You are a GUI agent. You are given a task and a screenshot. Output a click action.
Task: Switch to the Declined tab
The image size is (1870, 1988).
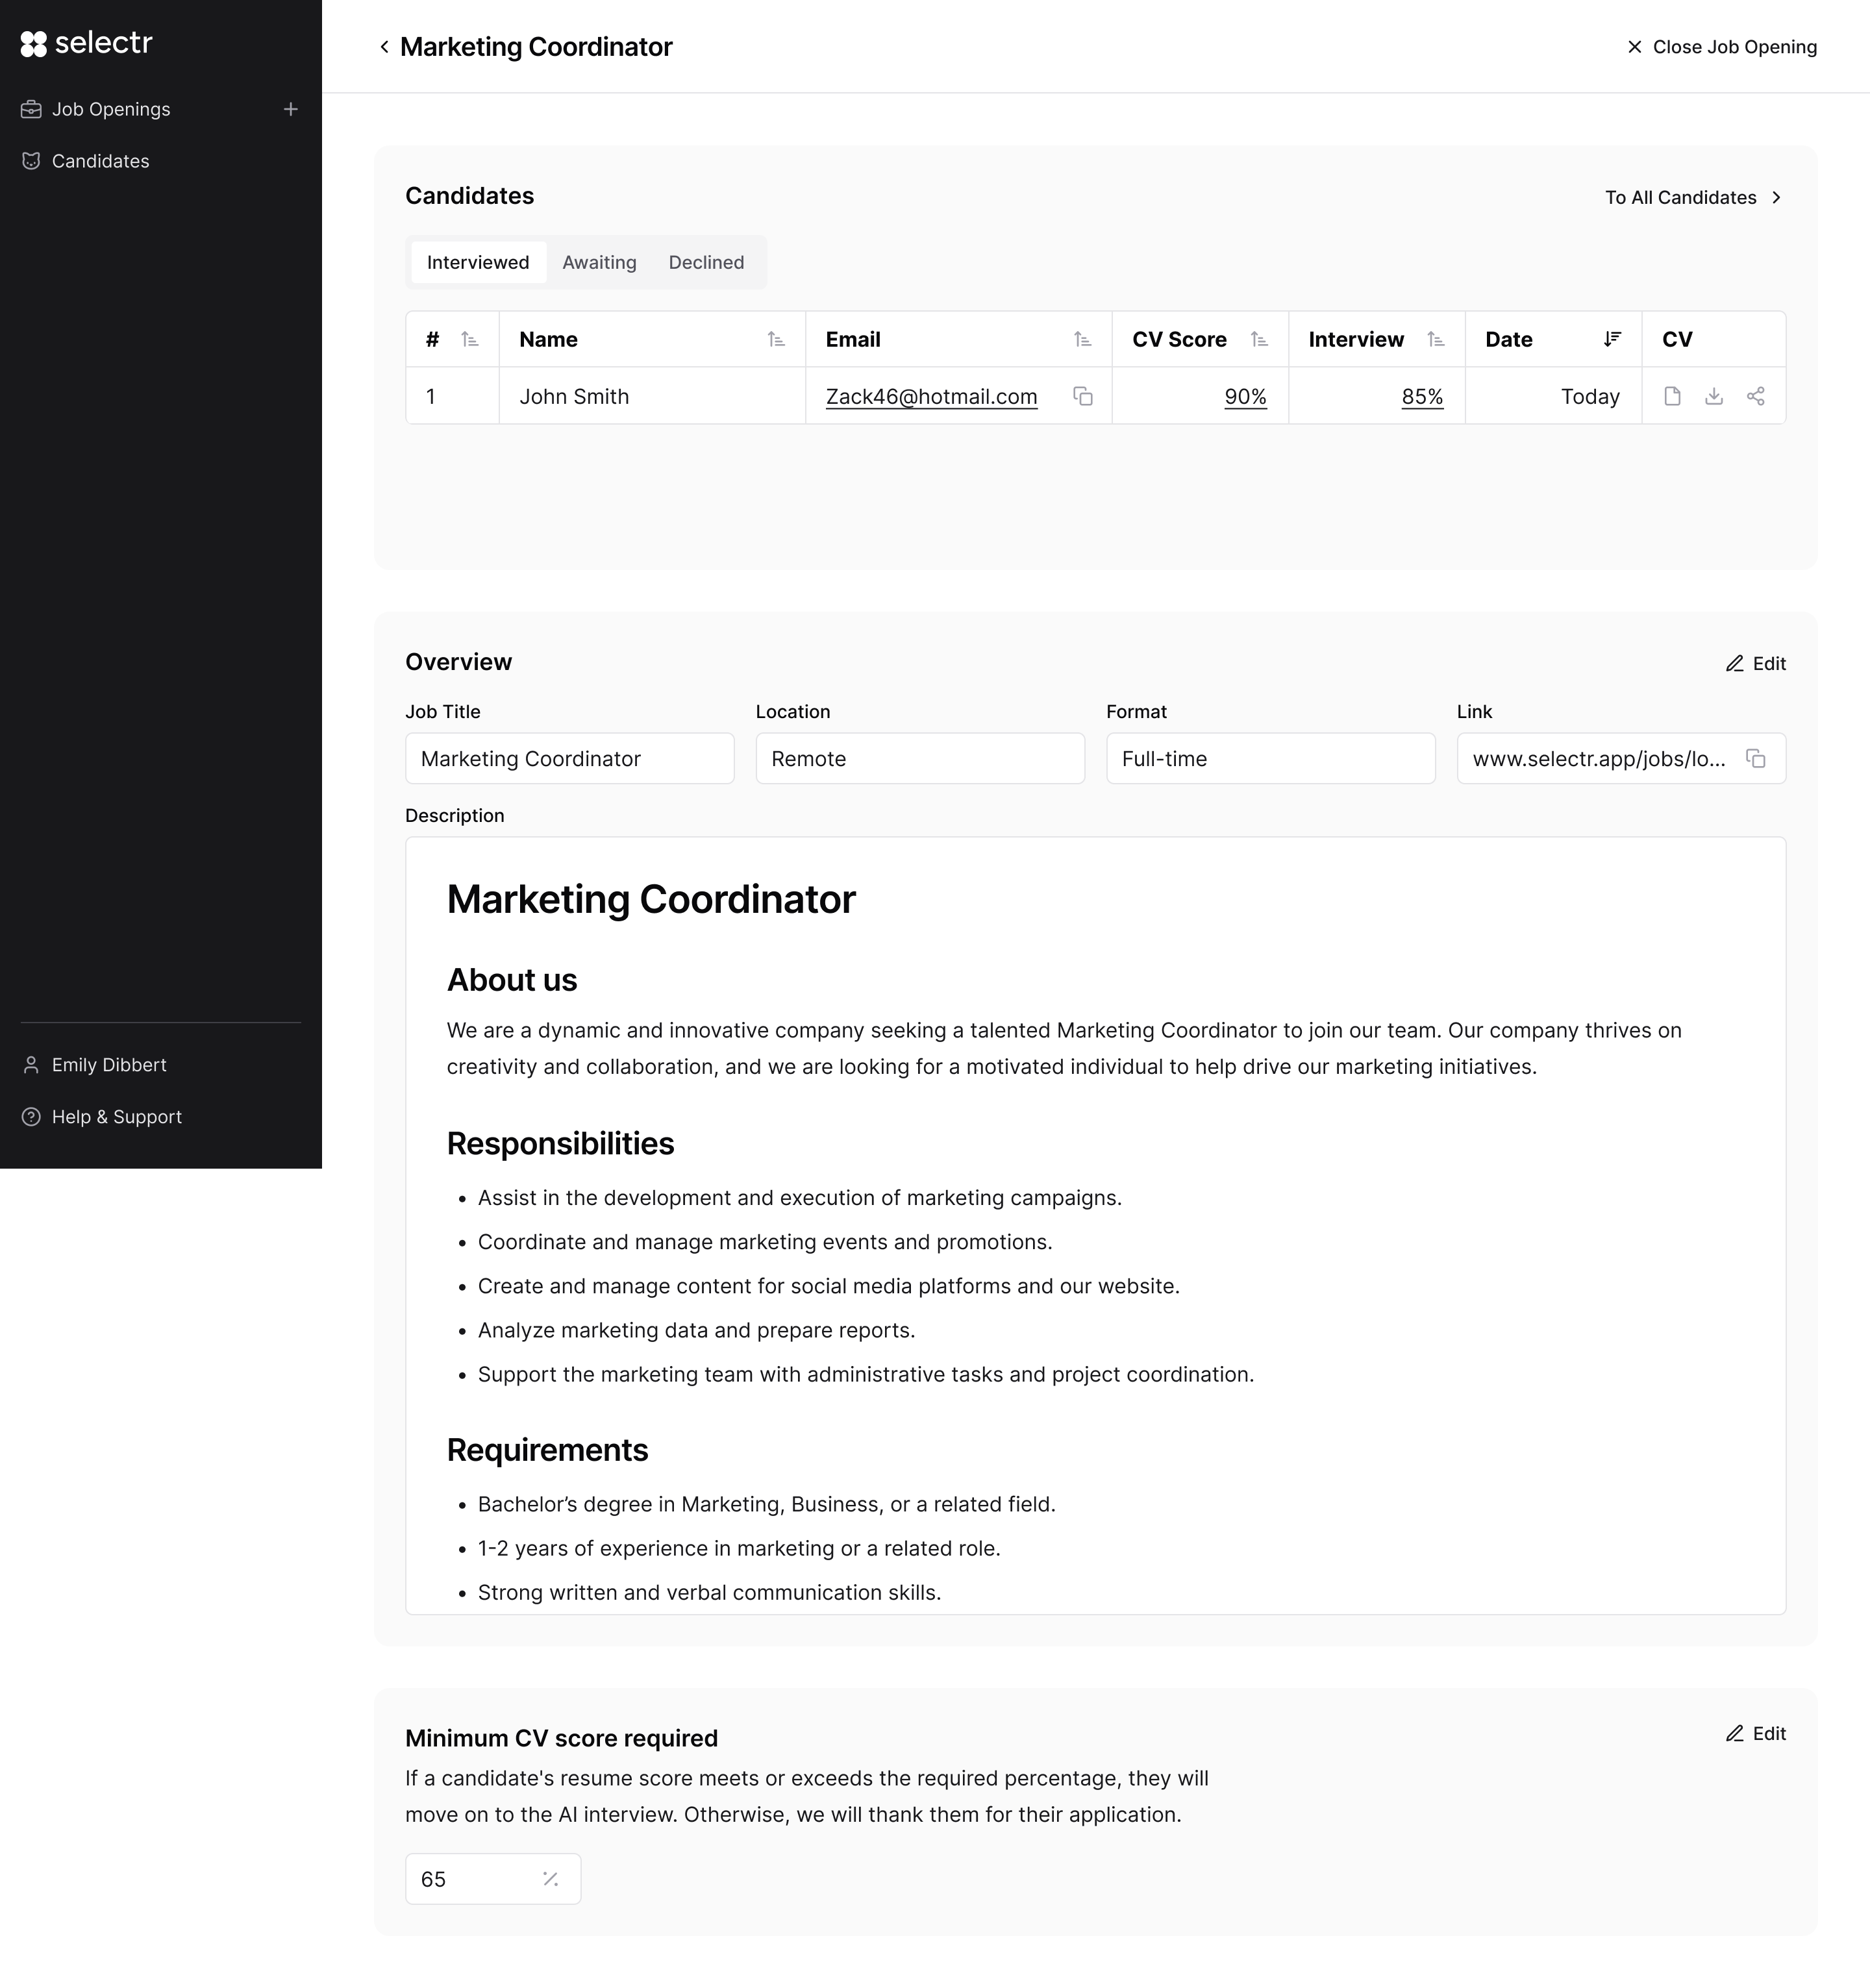coord(706,262)
